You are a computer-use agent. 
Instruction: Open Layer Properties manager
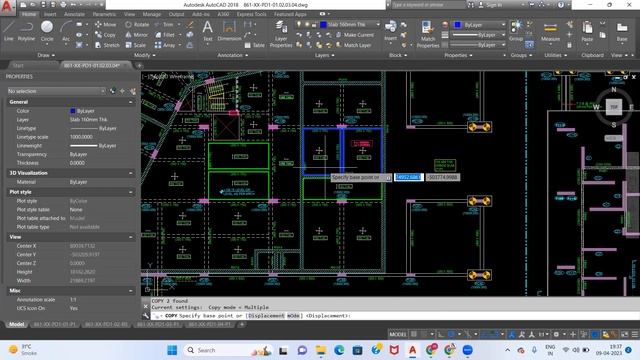281,34
